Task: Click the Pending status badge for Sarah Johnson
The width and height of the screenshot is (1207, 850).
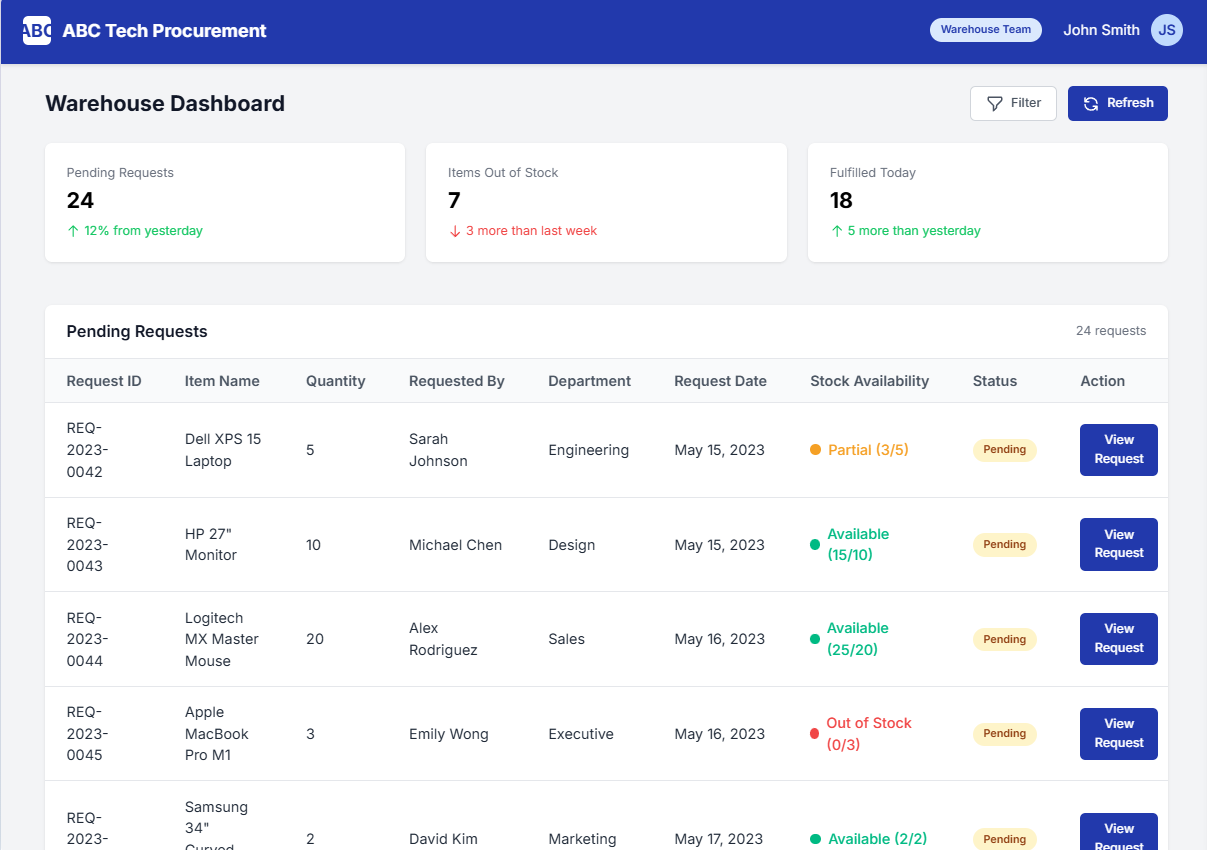Action: coord(1004,450)
